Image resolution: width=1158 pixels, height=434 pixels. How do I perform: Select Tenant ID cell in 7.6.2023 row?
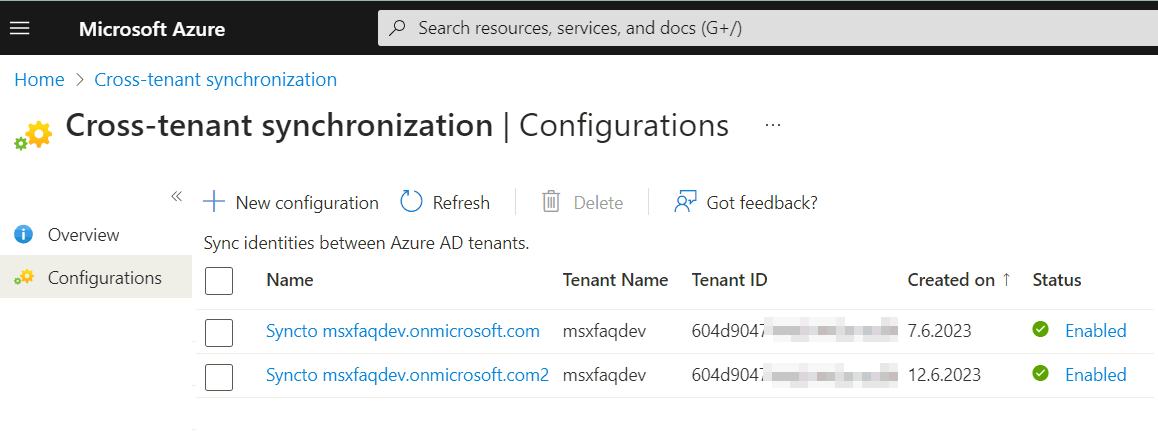click(x=795, y=331)
